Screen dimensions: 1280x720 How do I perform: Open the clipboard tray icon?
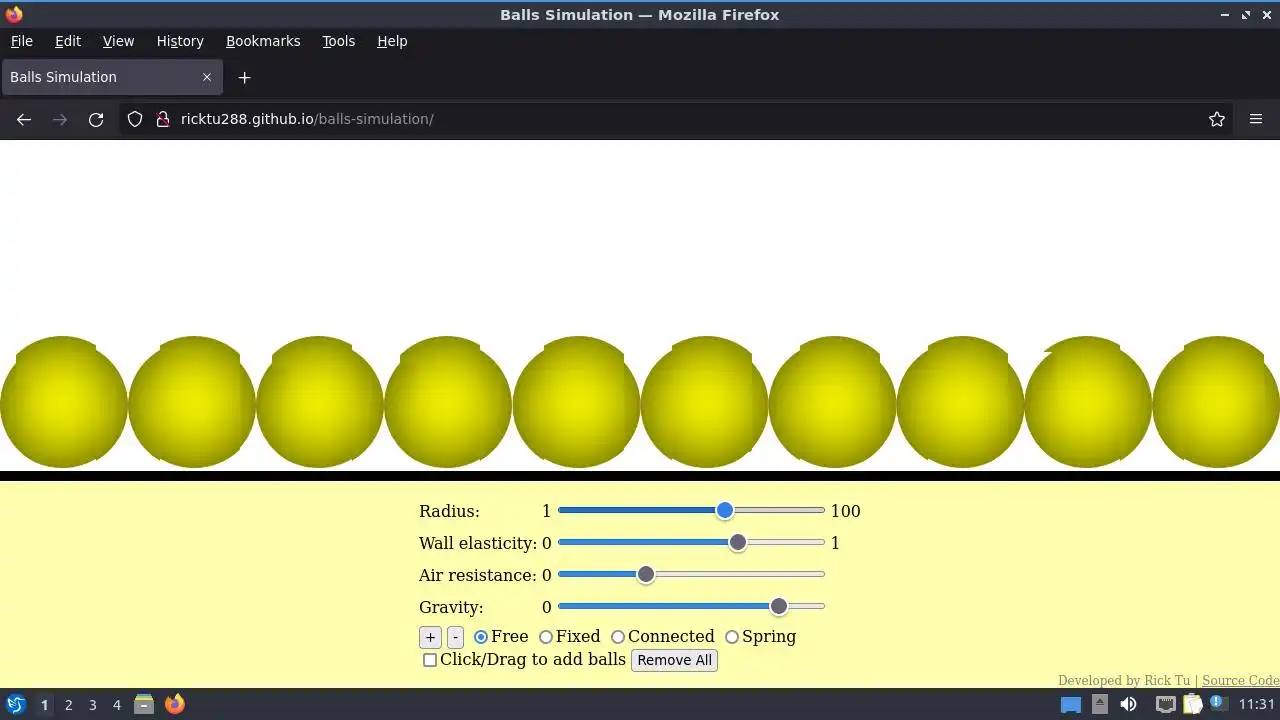tap(1193, 704)
